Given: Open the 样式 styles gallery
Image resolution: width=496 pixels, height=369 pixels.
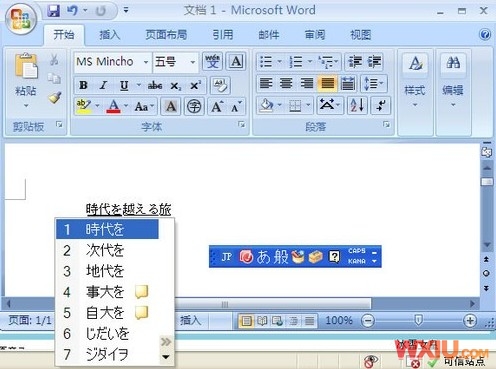Looking at the screenshot, I should click(x=415, y=80).
